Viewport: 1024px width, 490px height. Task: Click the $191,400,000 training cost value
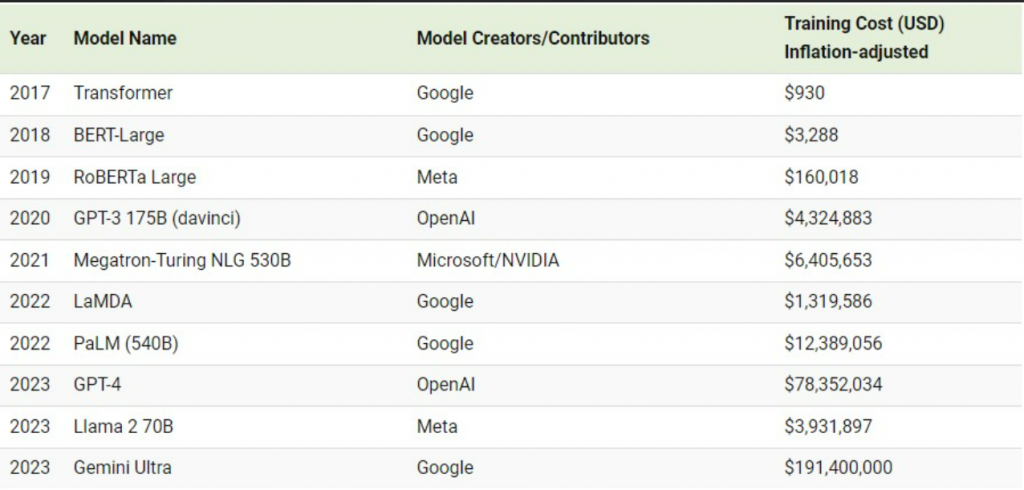(x=838, y=468)
